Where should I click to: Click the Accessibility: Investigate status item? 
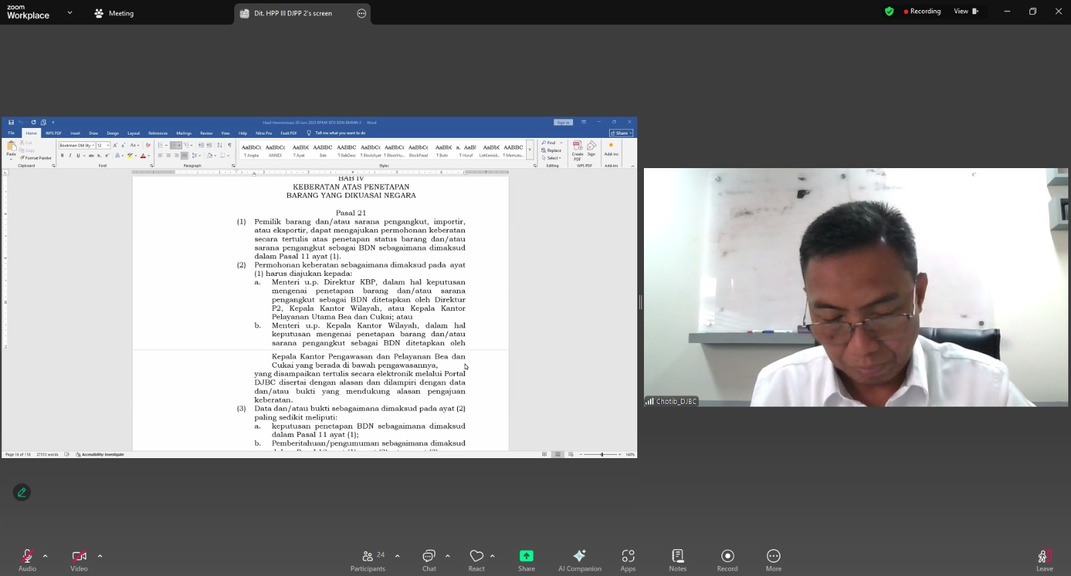tap(100, 454)
